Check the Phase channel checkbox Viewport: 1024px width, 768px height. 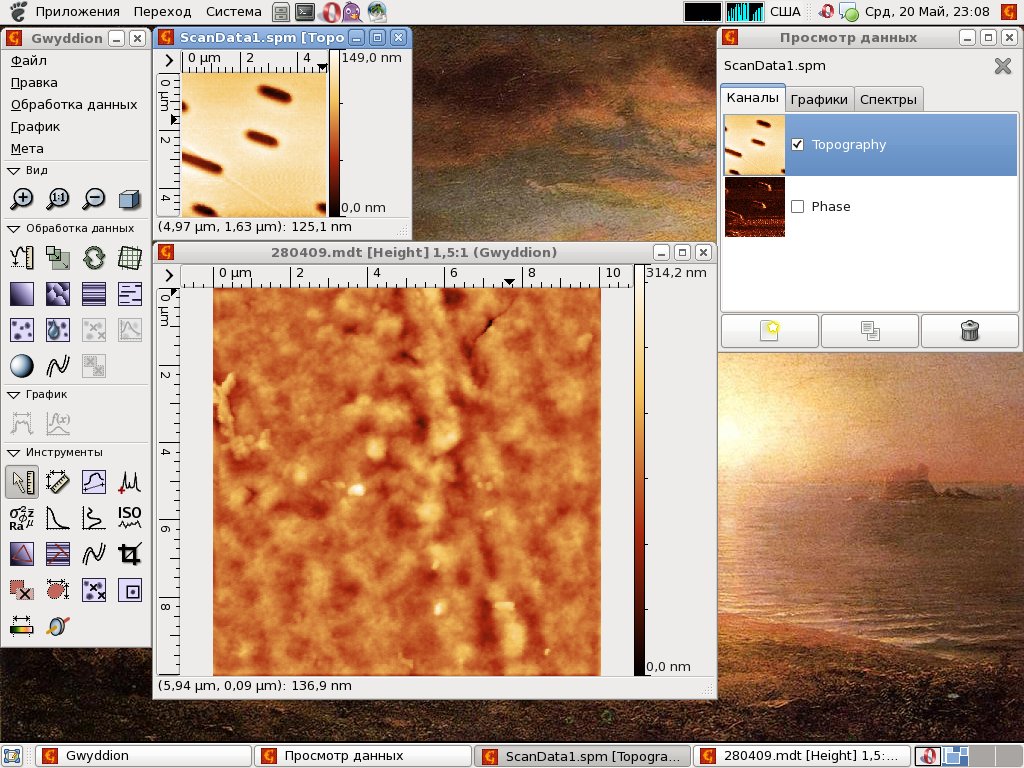pyautogui.click(x=797, y=206)
